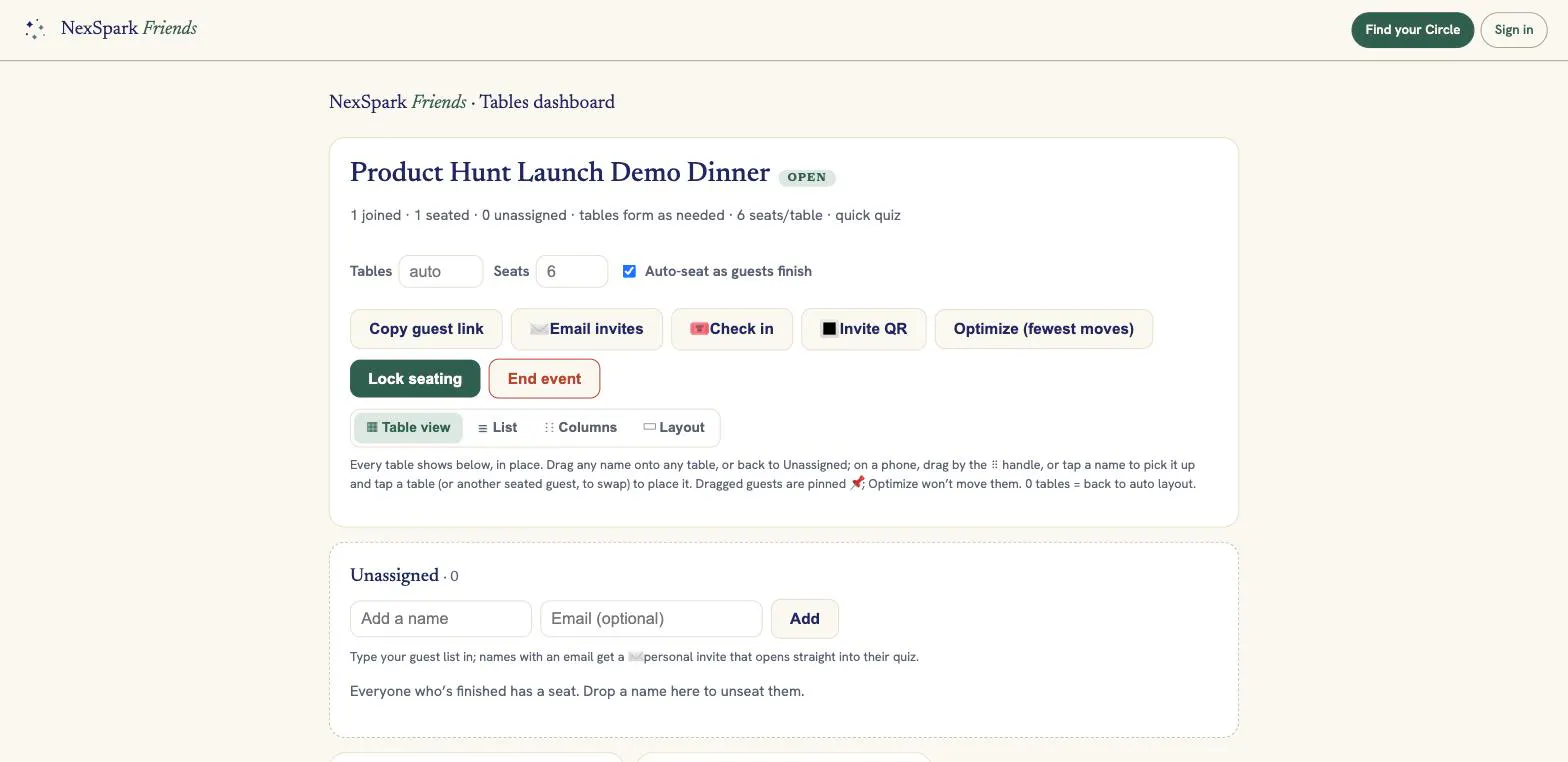Click the End event button
Viewport: 1568px width, 762px height.
(x=544, y=379)
